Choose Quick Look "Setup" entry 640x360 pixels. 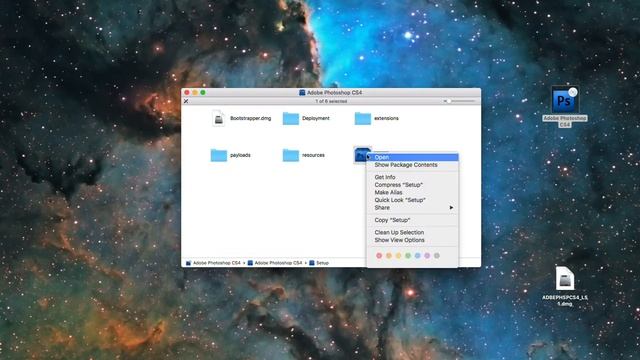[412, 200]
